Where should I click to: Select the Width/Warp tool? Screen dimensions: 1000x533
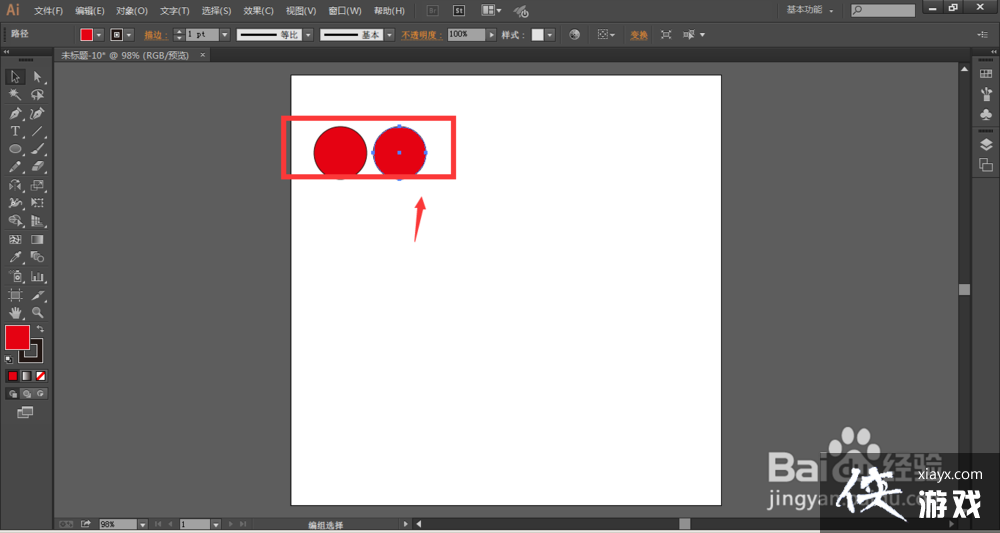[x=15, y=203]
